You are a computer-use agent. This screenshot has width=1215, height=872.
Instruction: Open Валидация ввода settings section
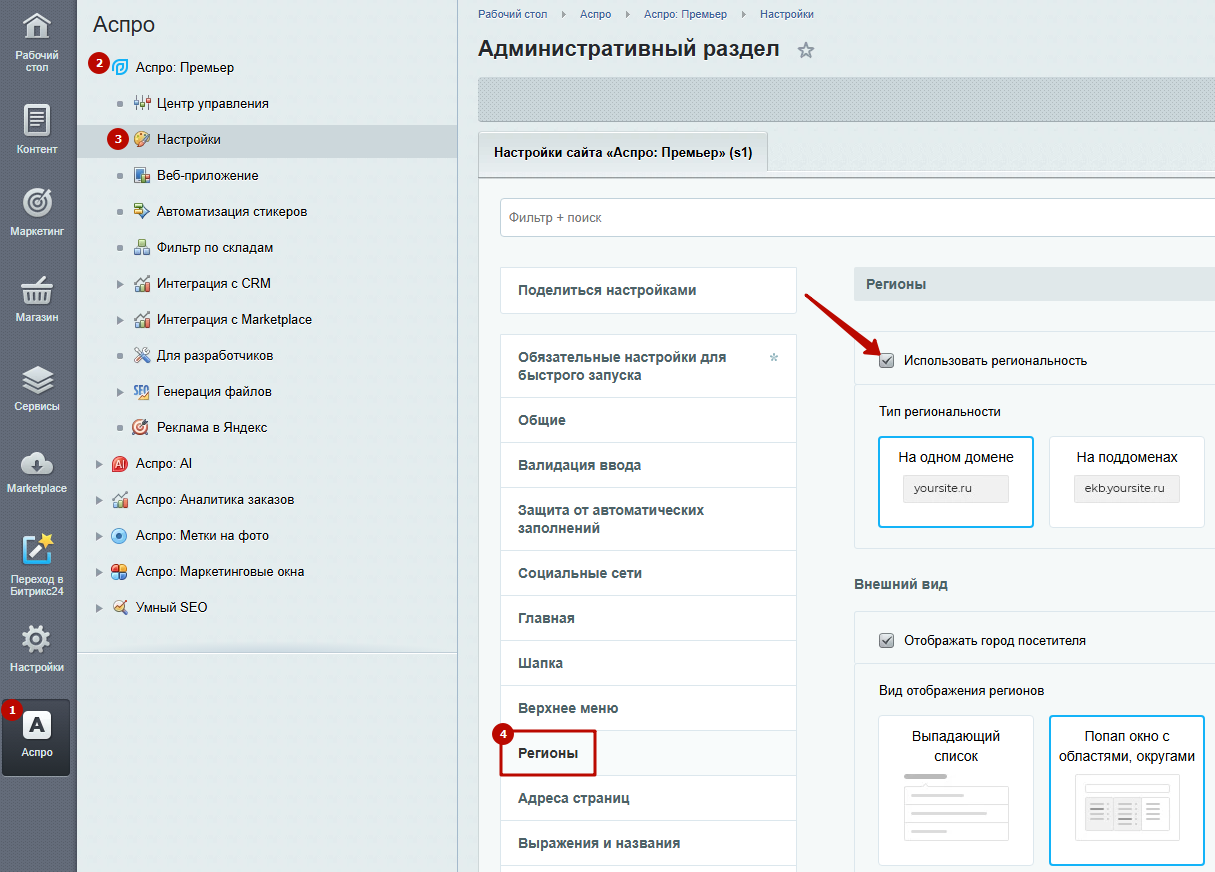(648, 465)
